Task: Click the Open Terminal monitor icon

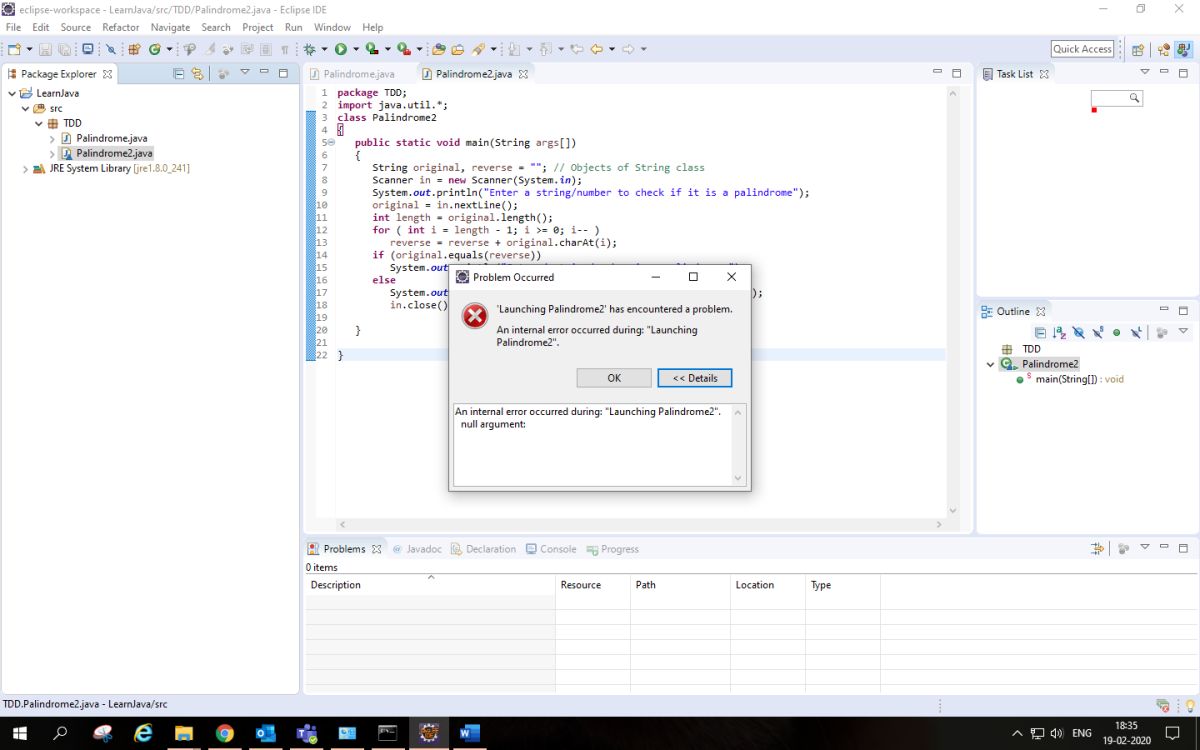Action: pyautogui.click(x=87, y=49)
